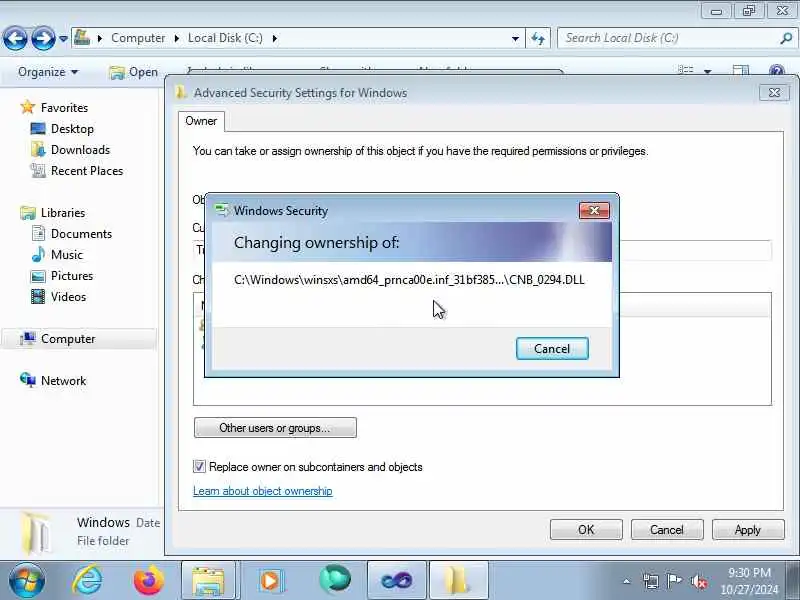Click Show desktop strip after the clock
Viewport: 800px width, 600px height.
click(x=793, y=580)
